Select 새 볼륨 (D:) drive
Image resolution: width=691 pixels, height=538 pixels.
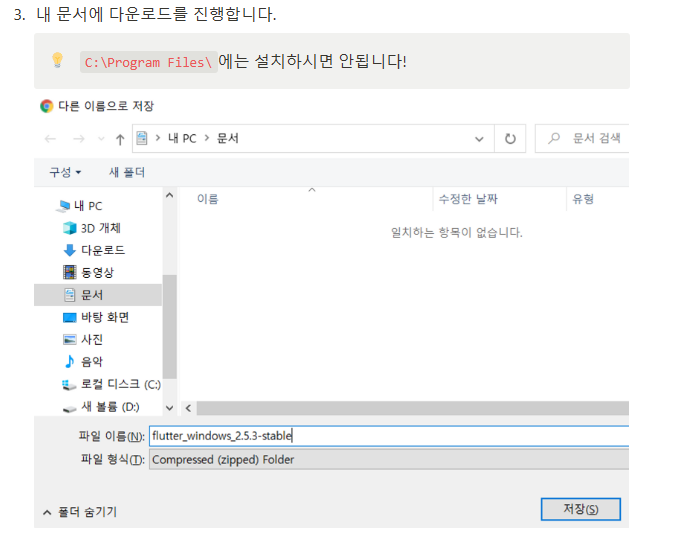tap(110, 407)
